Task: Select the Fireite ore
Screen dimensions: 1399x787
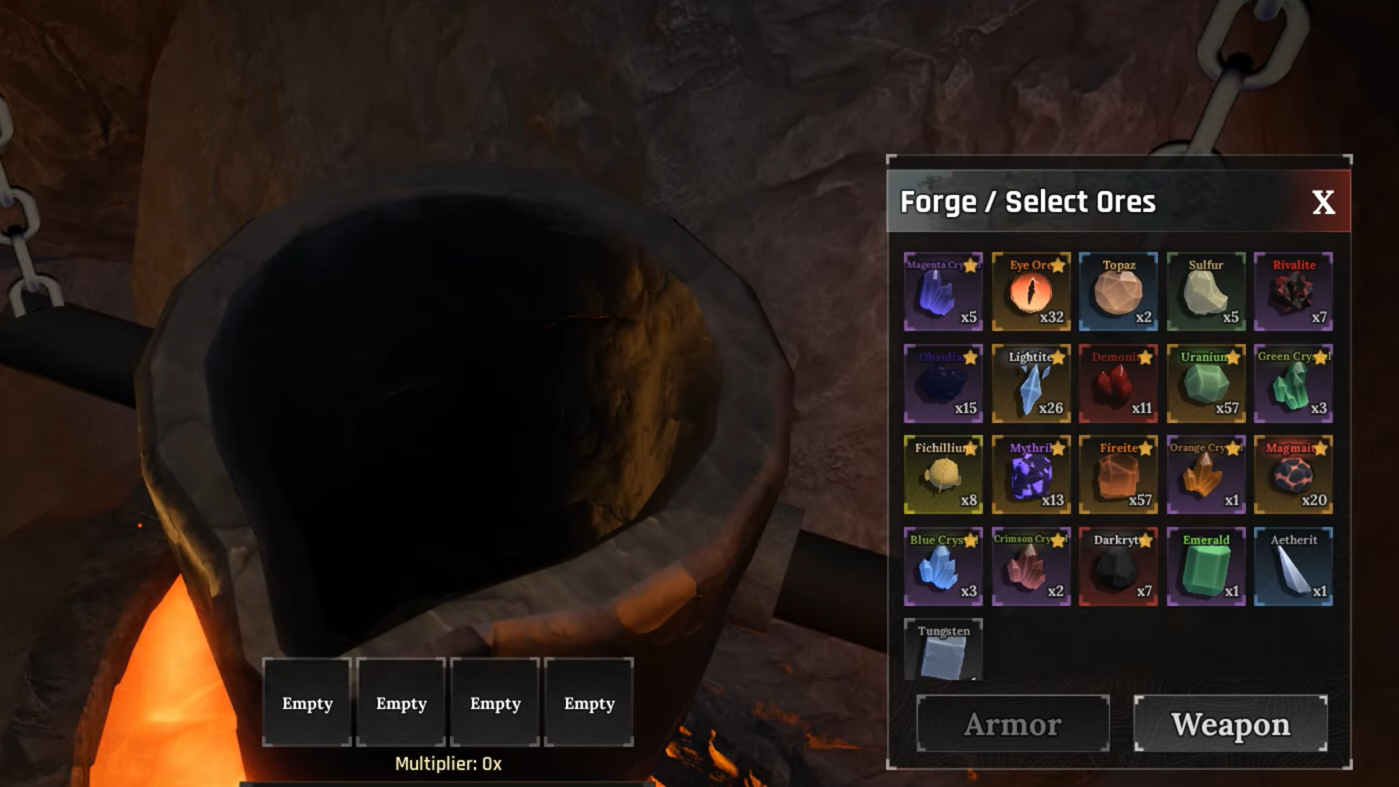Action: (1118, 474)
